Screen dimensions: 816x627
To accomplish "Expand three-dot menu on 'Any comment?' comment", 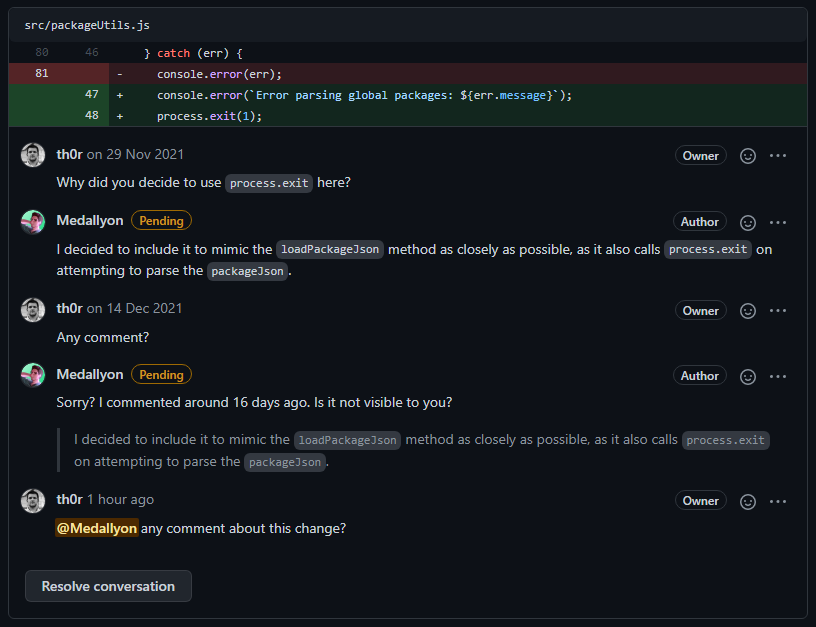I will [778, 311].
